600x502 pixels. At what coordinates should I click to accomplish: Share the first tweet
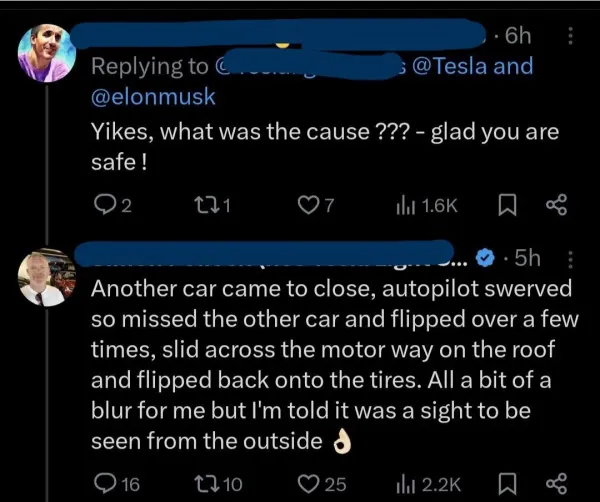click(x=556, y=206)
